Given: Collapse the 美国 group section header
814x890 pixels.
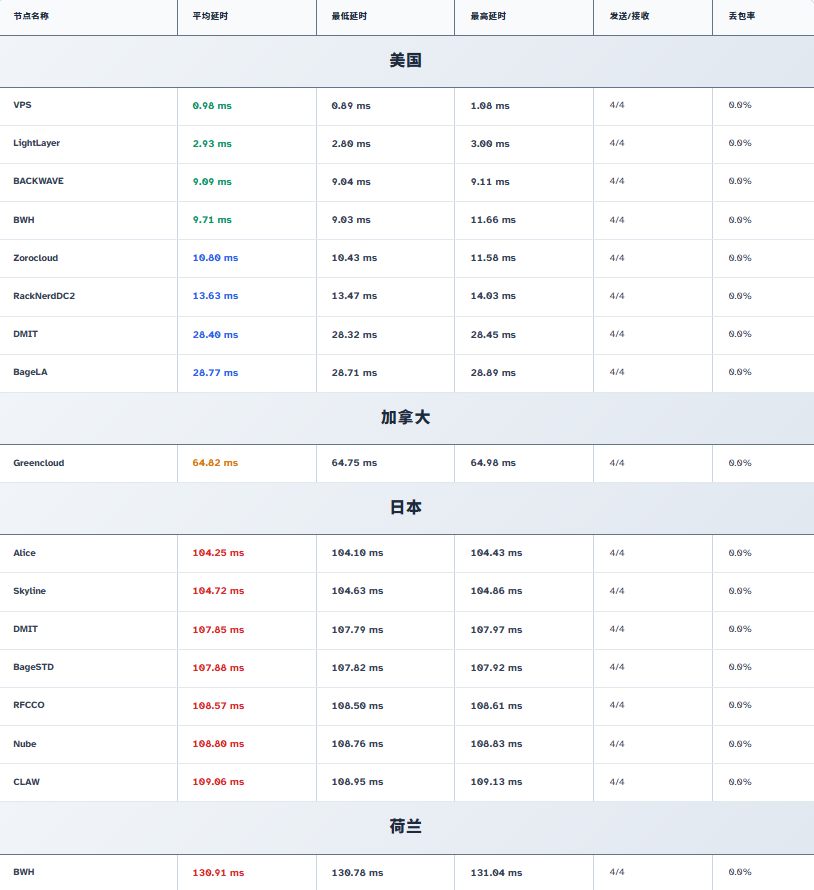Looking at the screenshot, I should tap(406, 61).
